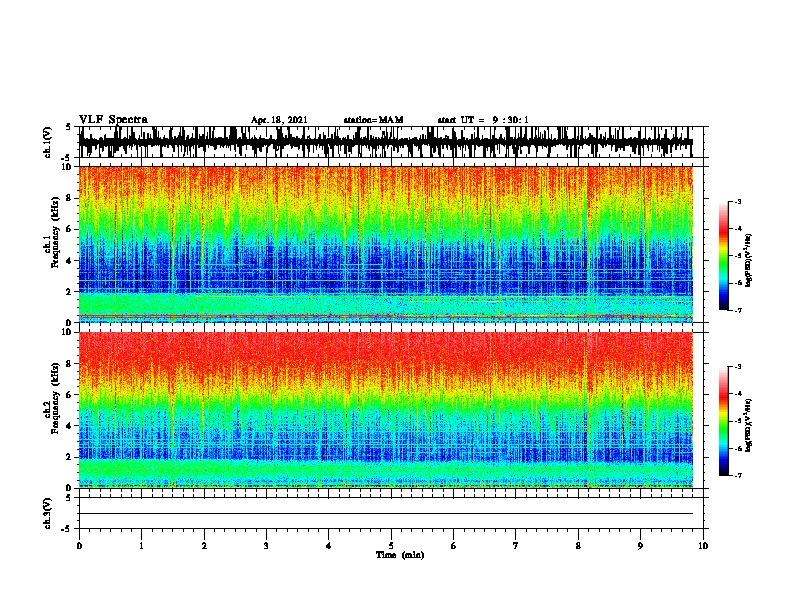Click the "Time (min)" axis title
792x612 pixels.
[x=400, y=555]
